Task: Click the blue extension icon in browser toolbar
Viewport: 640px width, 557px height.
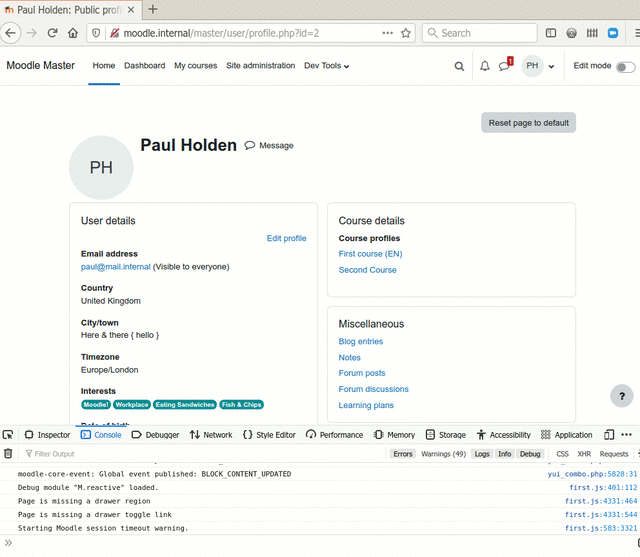Action: (613, 33)
